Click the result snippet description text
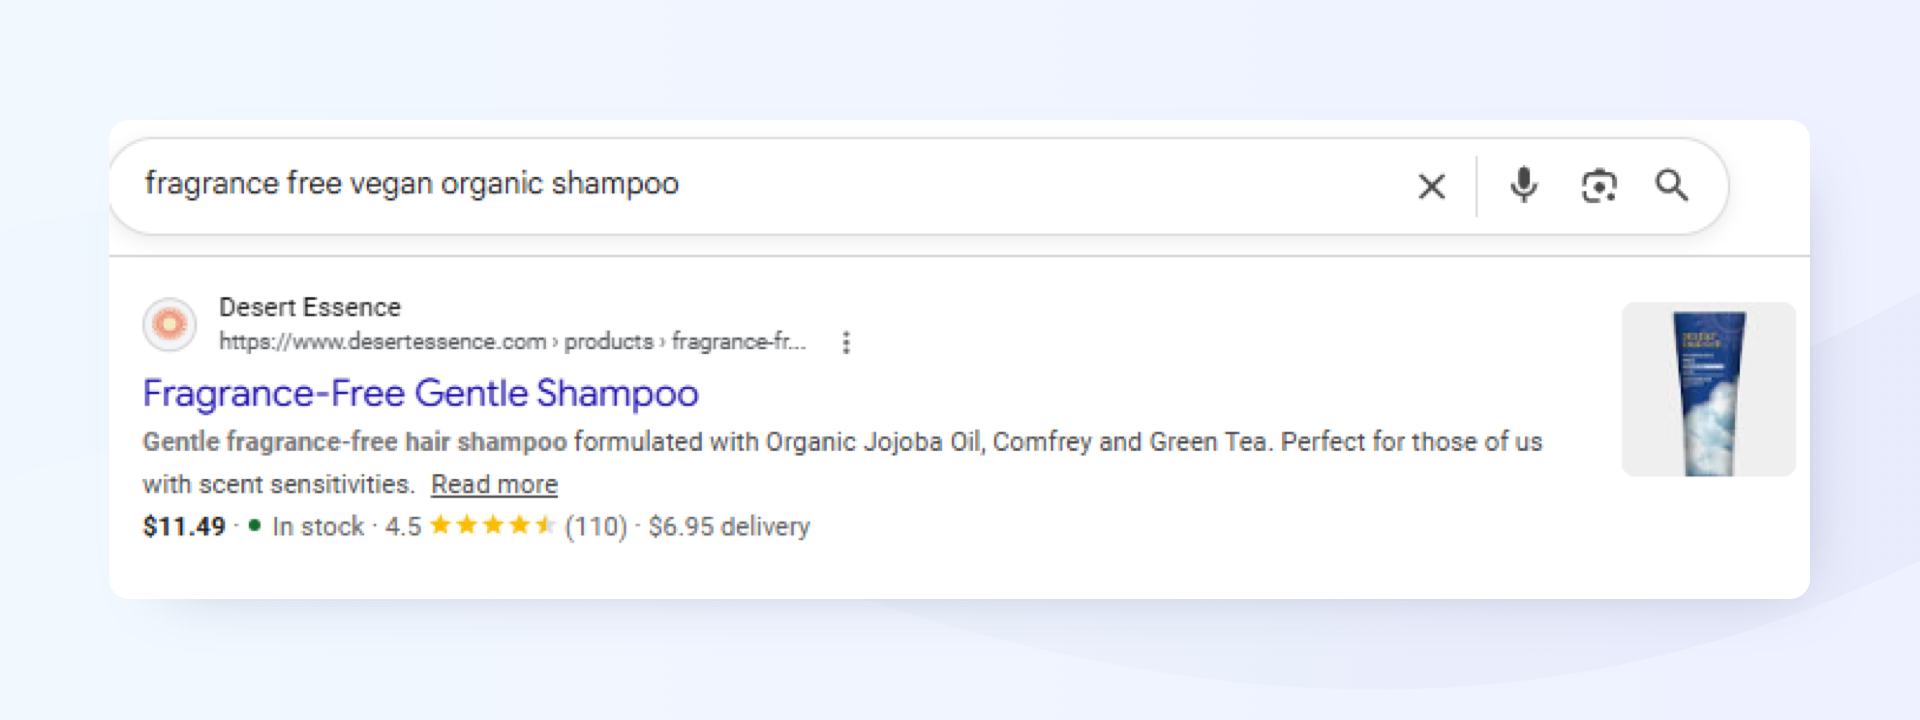The height and width of the screenshot is (720, 1920). (842, 462)
